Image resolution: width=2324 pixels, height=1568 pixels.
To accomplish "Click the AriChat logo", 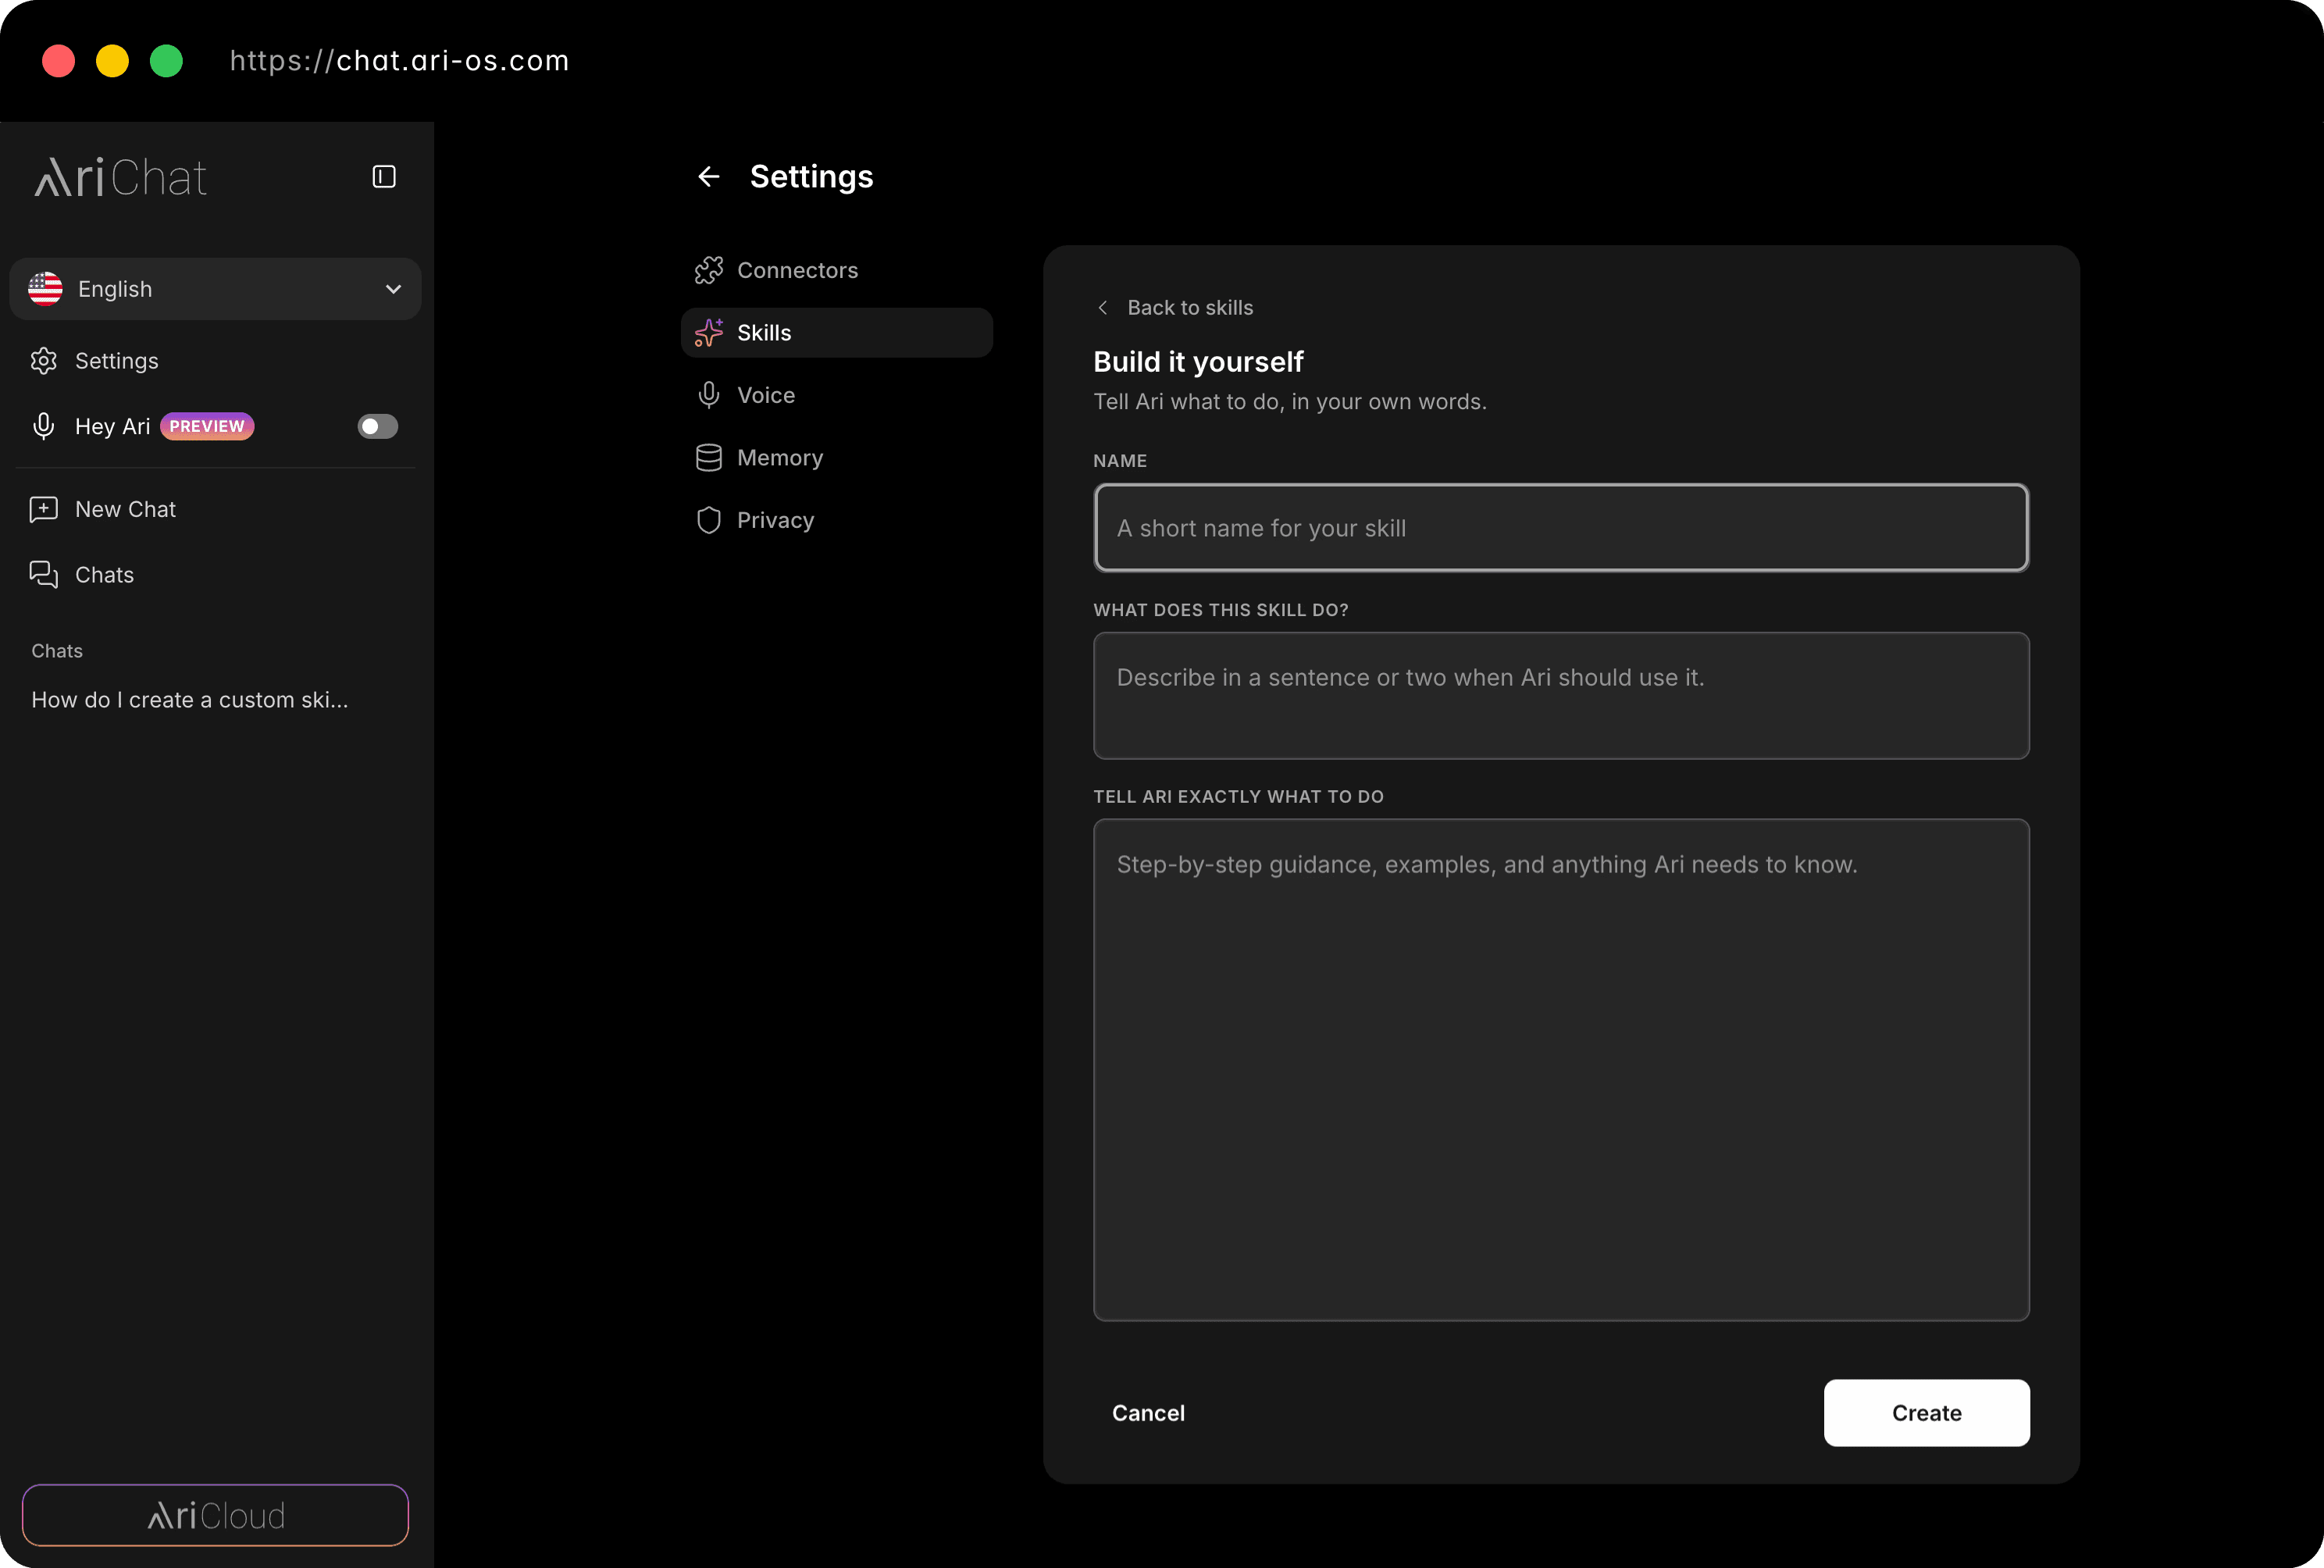I will [121, 178].
